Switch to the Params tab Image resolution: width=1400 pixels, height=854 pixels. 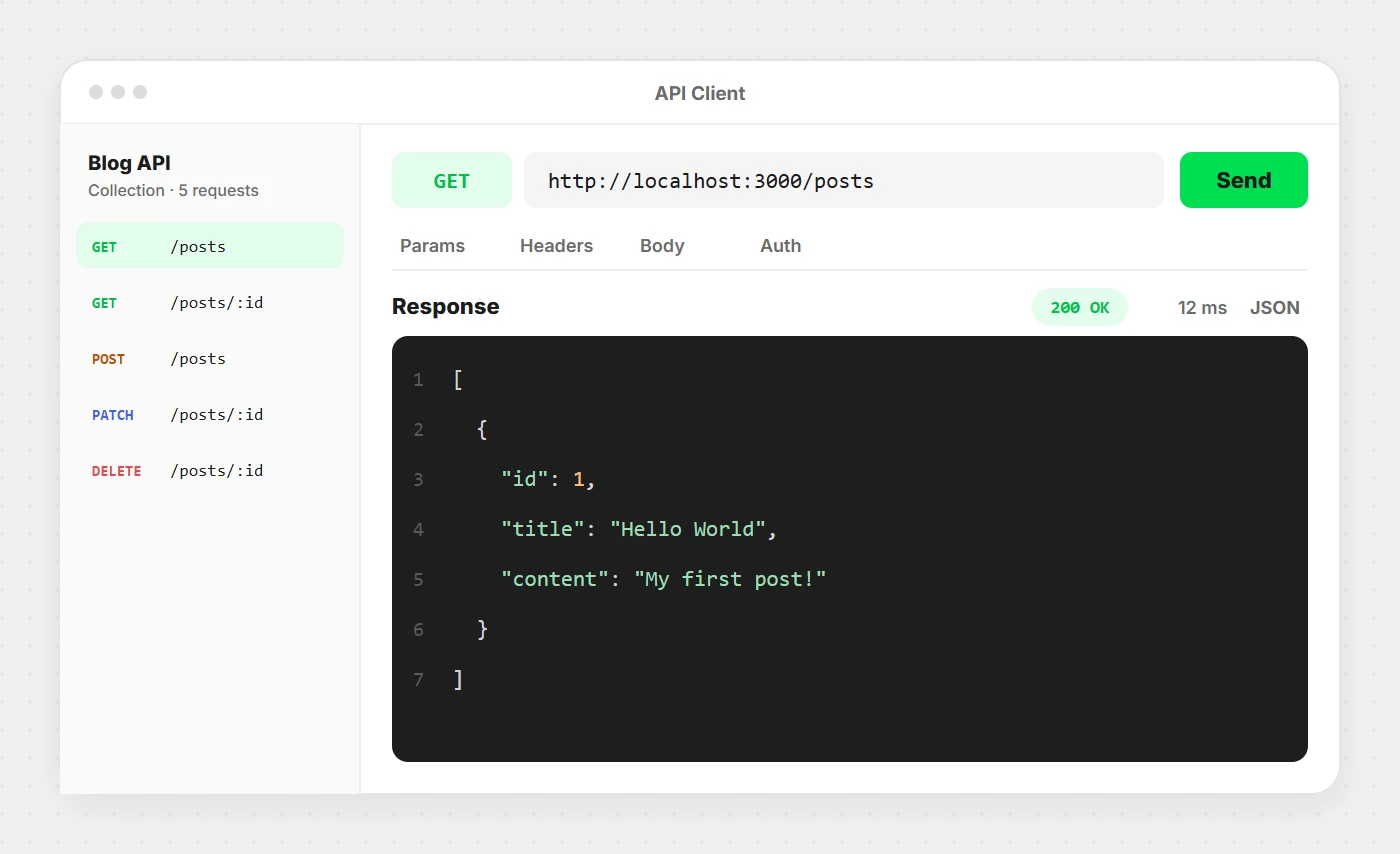tap(432, 246)
